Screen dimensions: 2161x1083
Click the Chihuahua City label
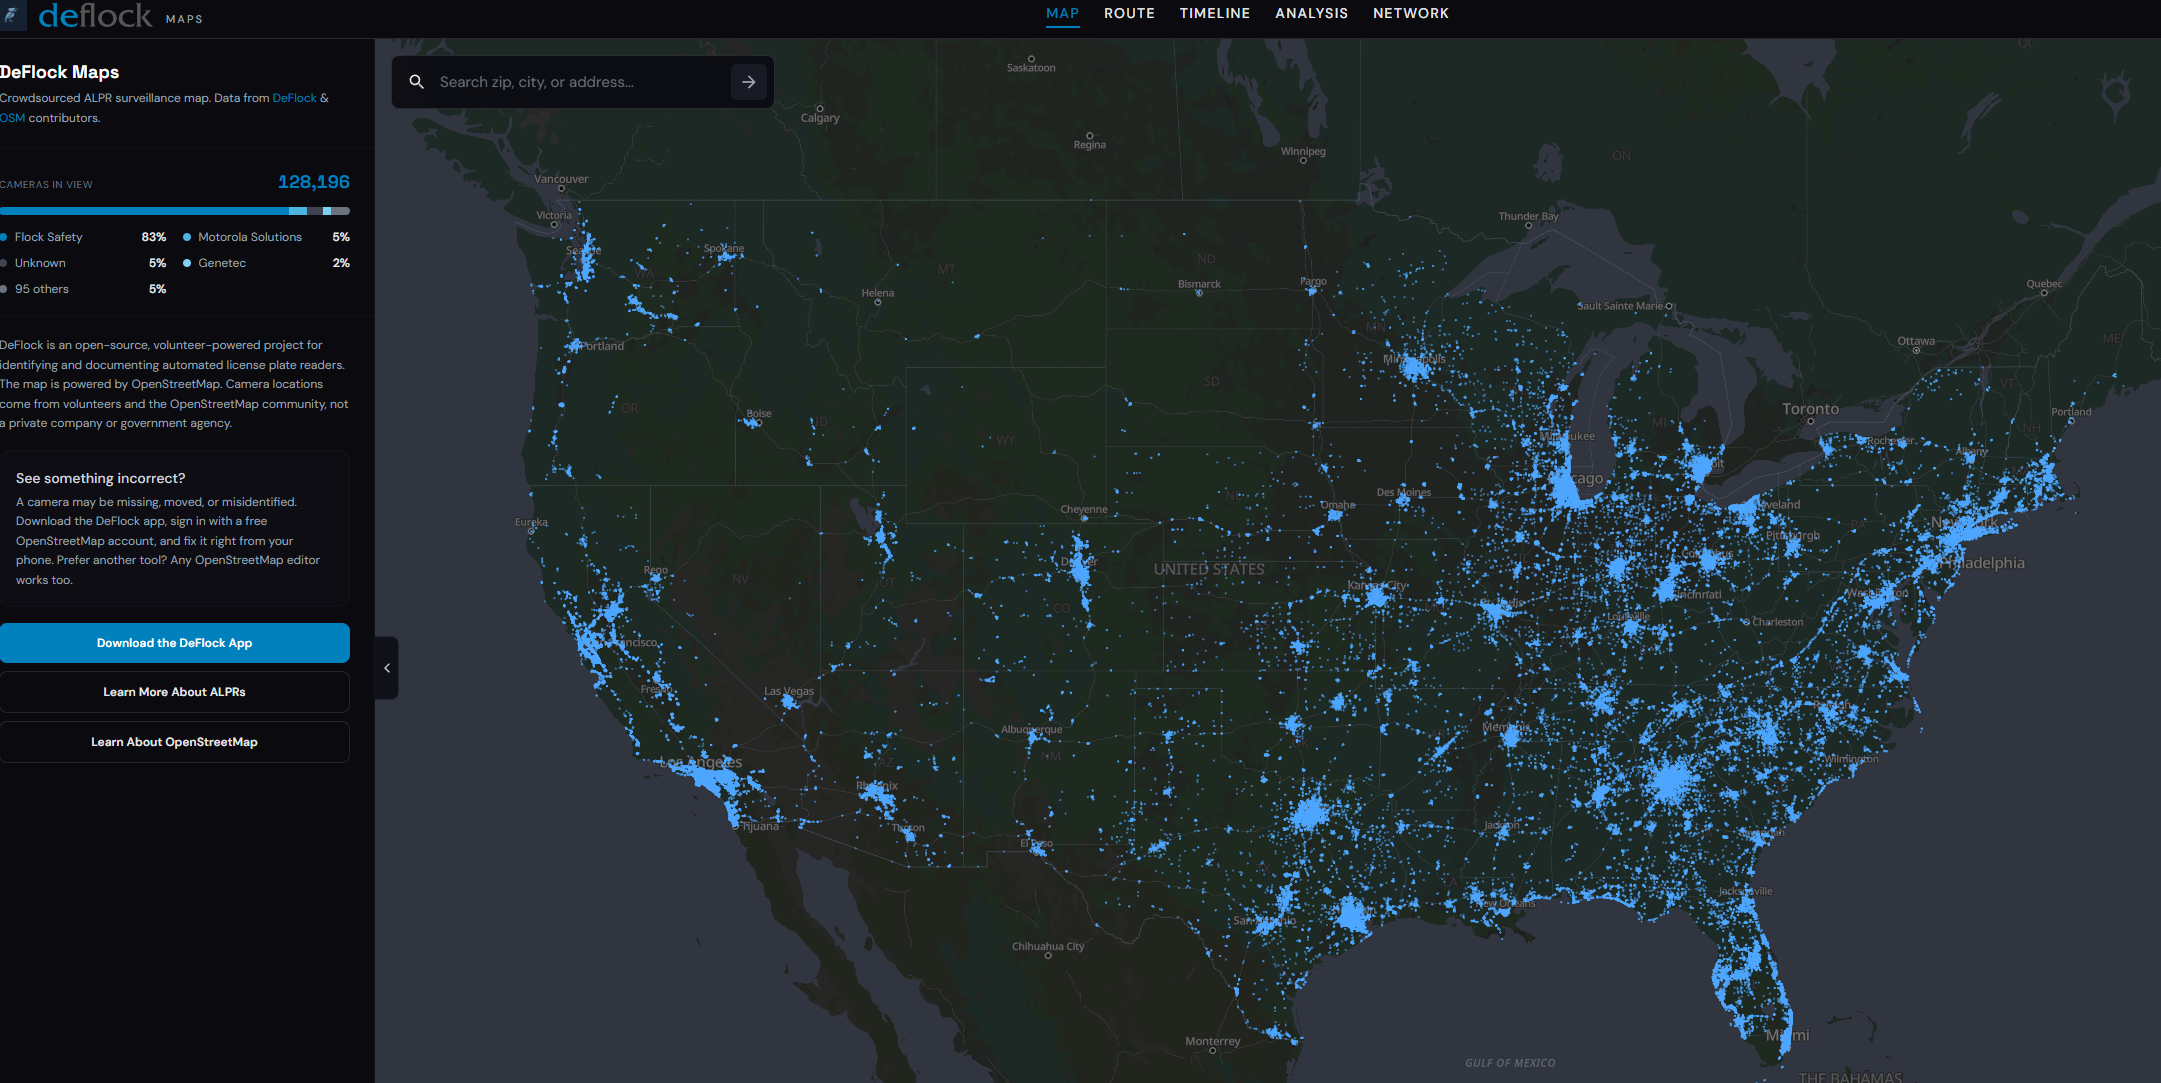coord(1048,946)
